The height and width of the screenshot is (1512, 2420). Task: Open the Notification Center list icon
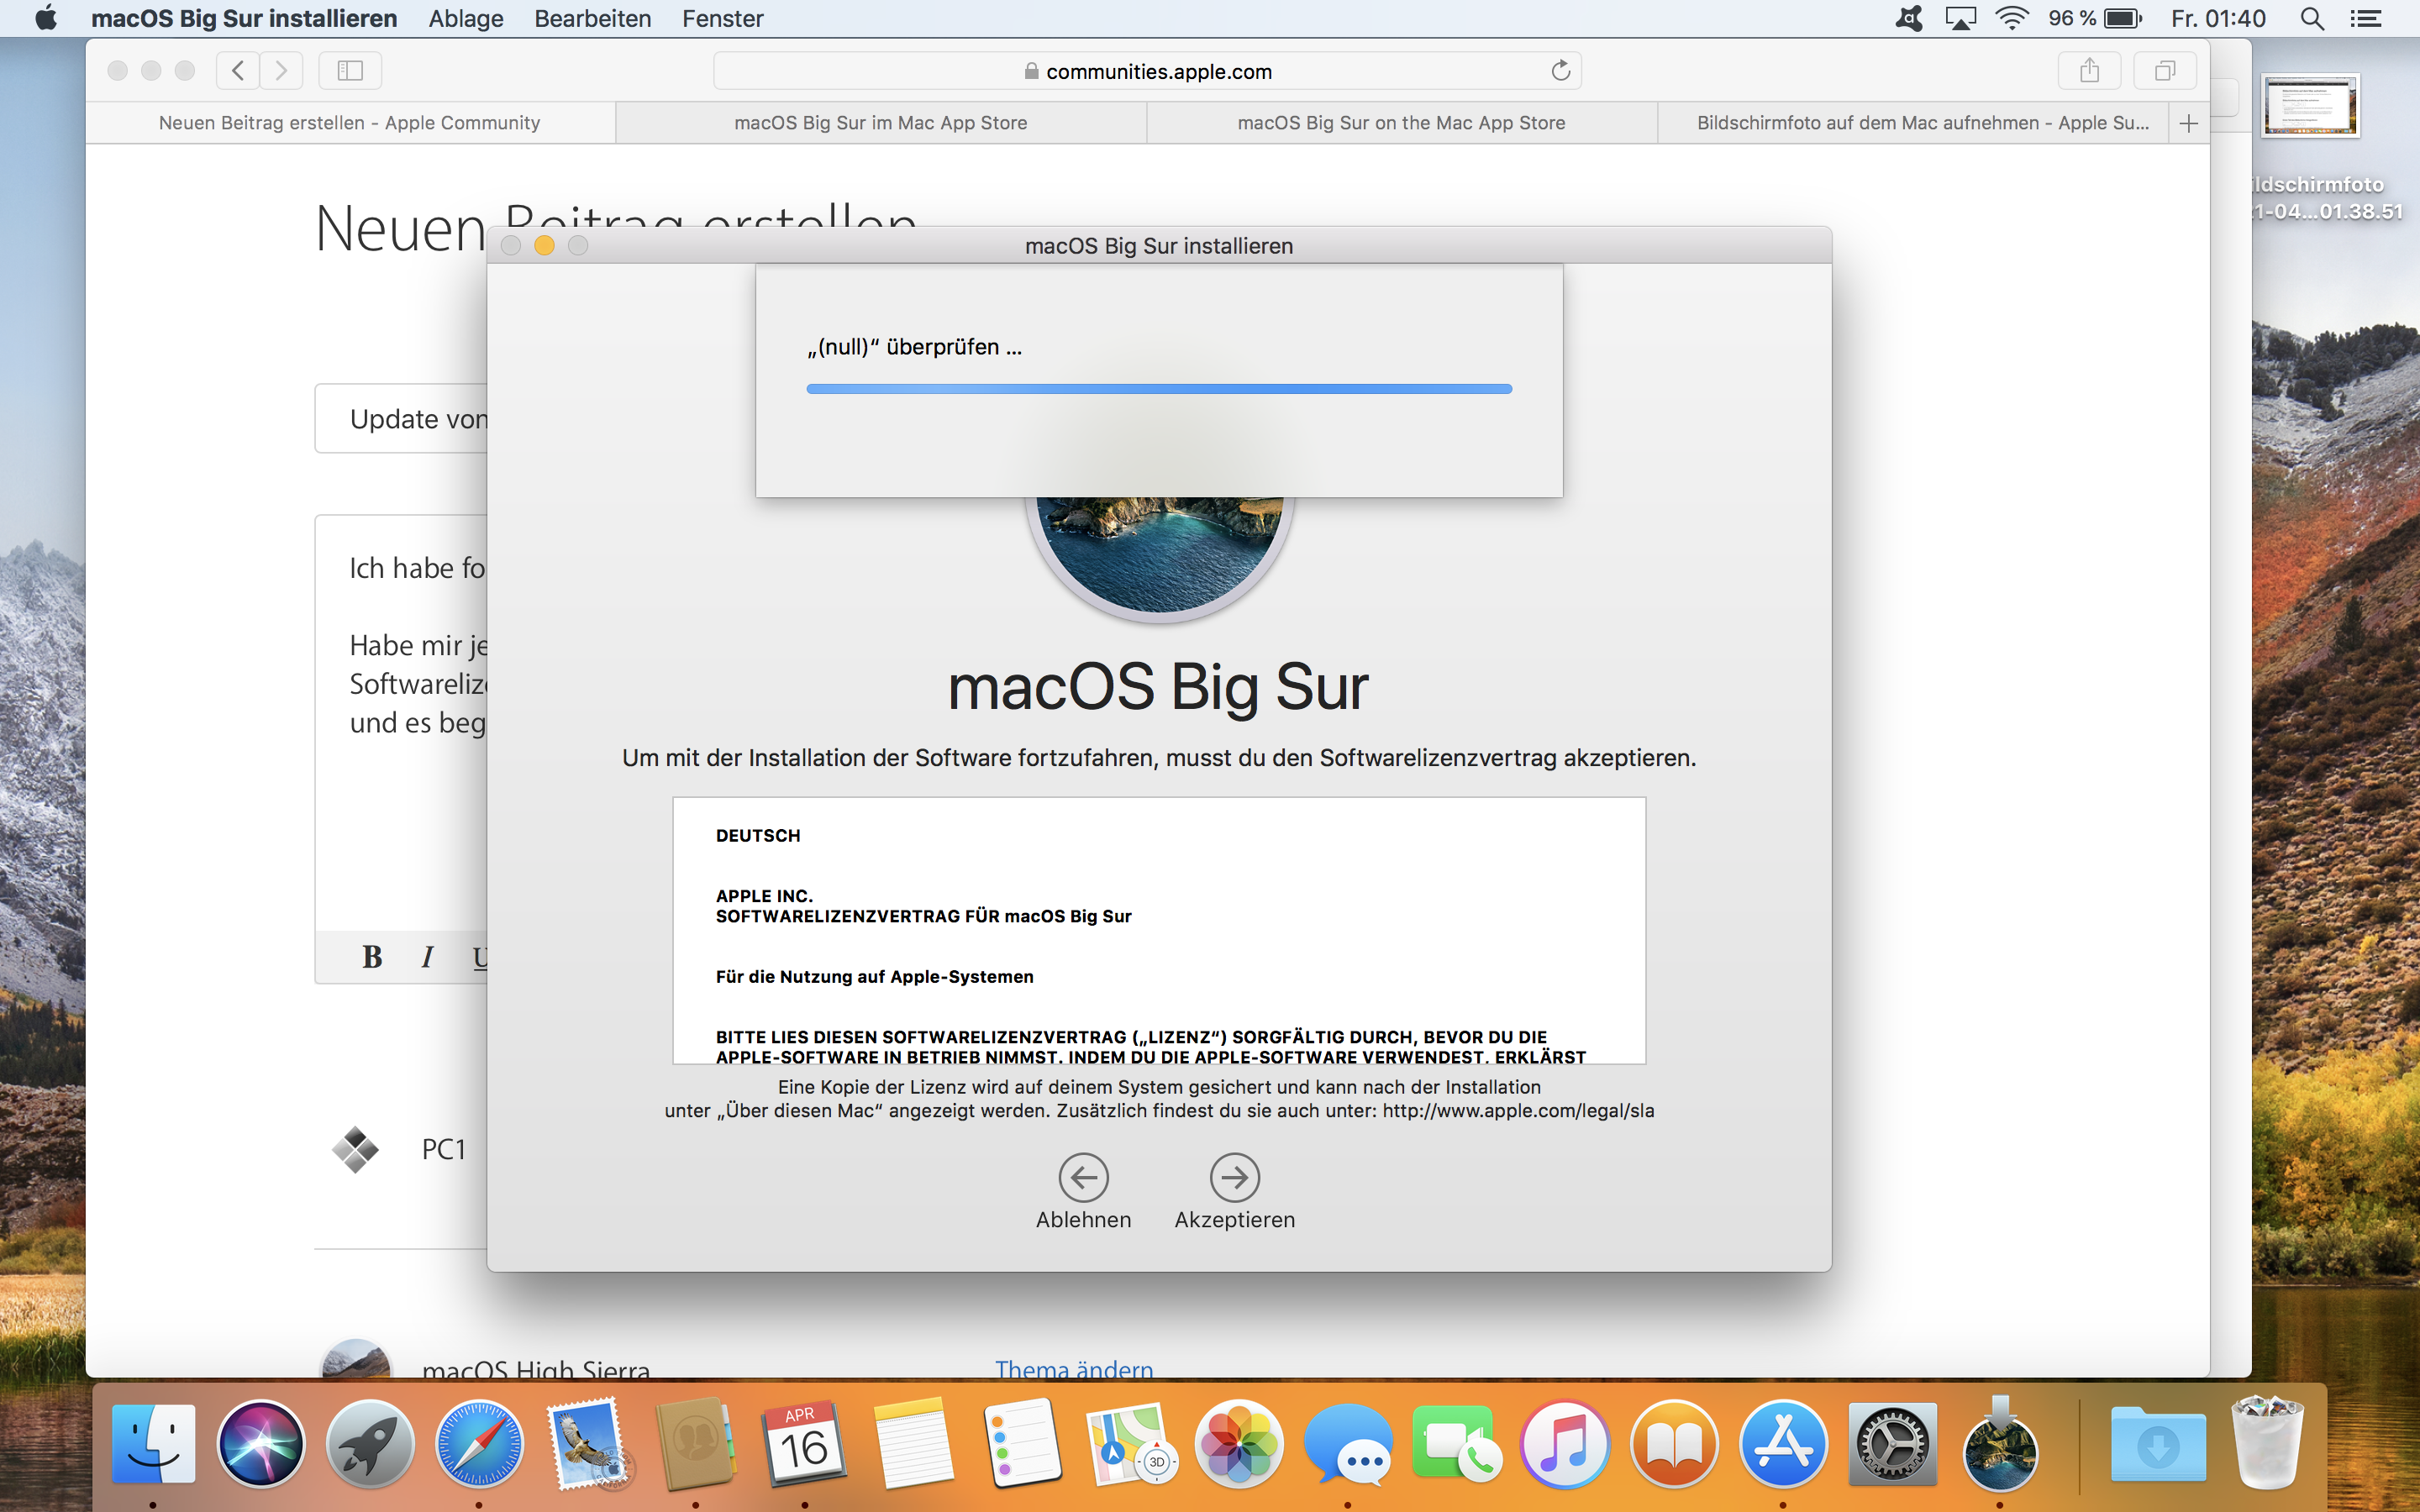point(2366,19)
